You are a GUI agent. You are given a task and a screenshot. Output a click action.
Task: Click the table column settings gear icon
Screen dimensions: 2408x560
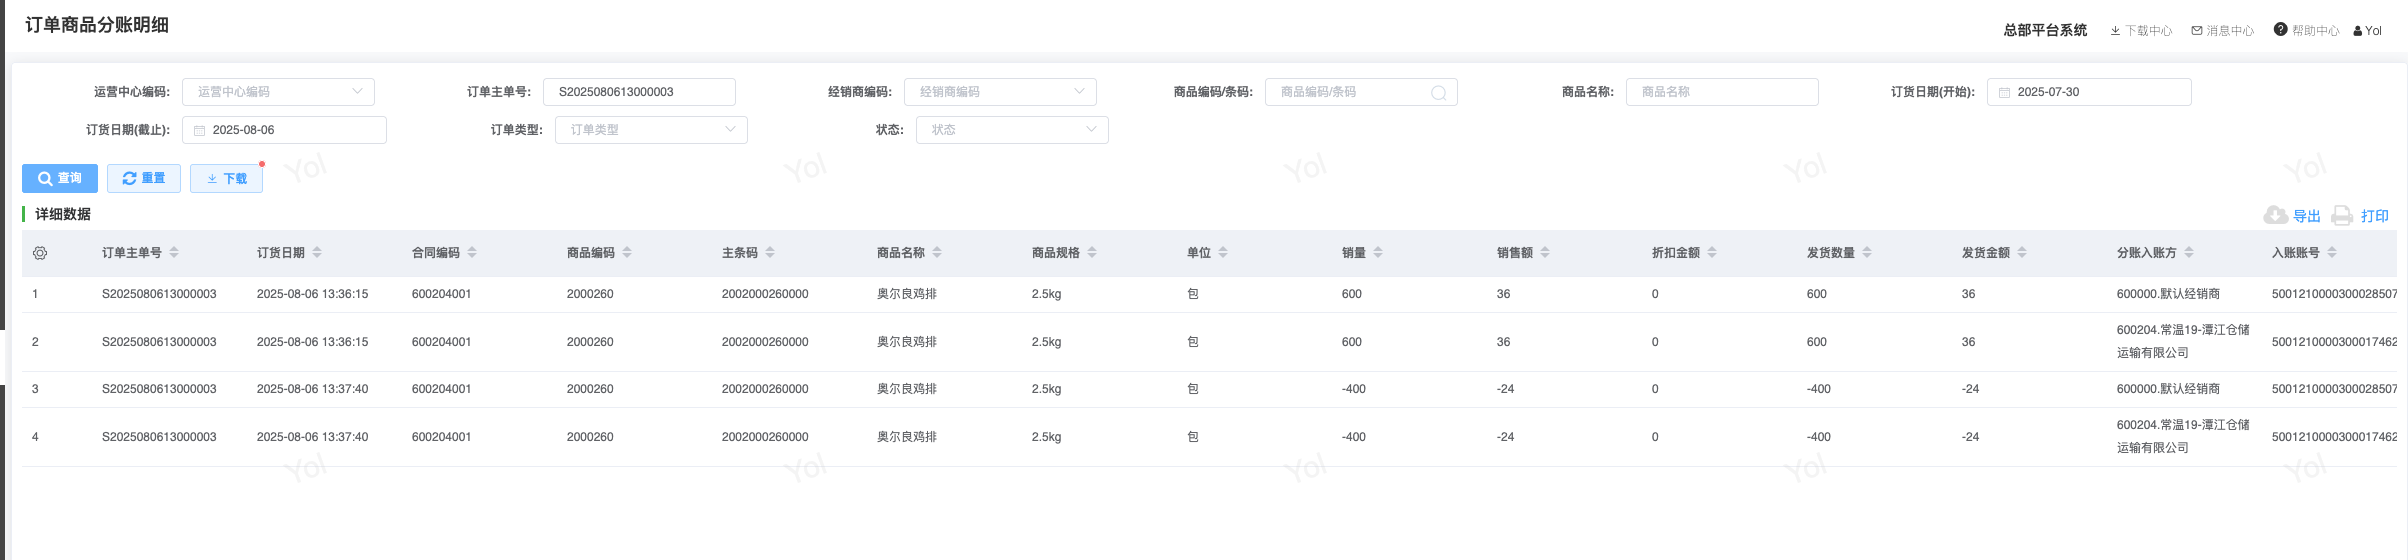pyautogui.click(x=40, y=253)
